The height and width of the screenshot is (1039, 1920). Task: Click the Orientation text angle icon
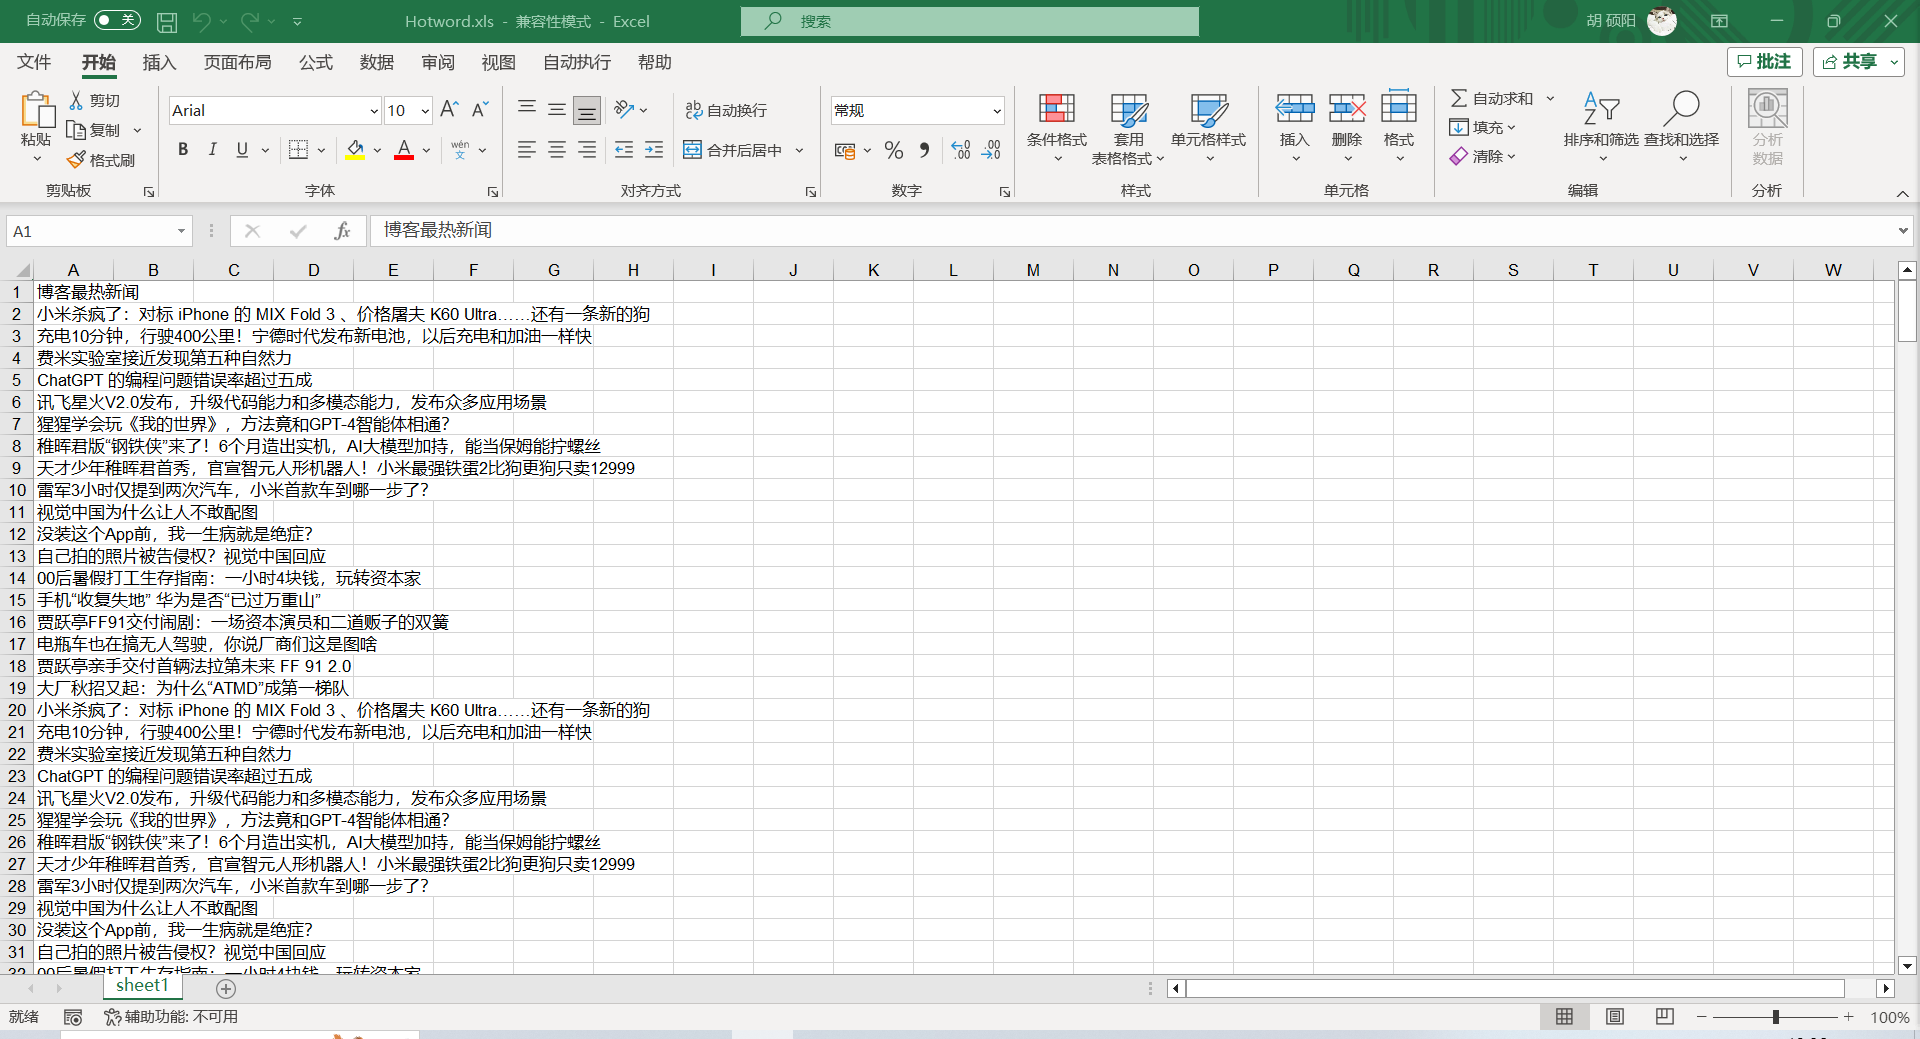pyautogui.click(x=625, y=109)
